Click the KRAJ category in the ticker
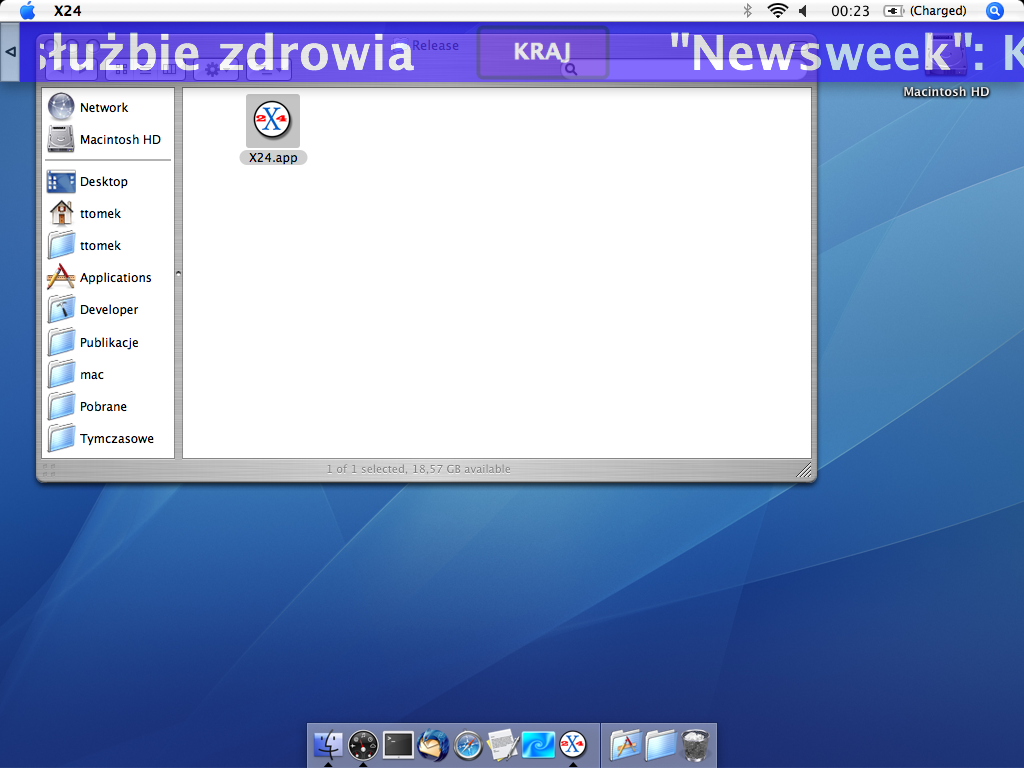This screenshot has width=1024, height=768. tap(542, 52)
